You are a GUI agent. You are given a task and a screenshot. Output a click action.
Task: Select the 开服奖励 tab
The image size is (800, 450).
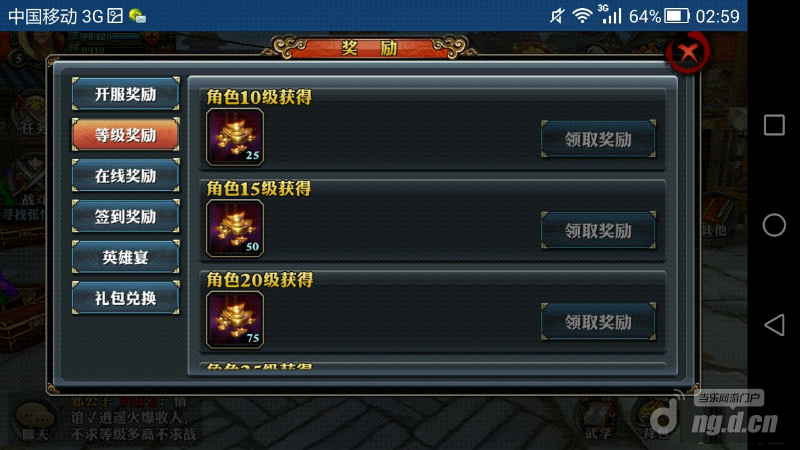[126, 94]
